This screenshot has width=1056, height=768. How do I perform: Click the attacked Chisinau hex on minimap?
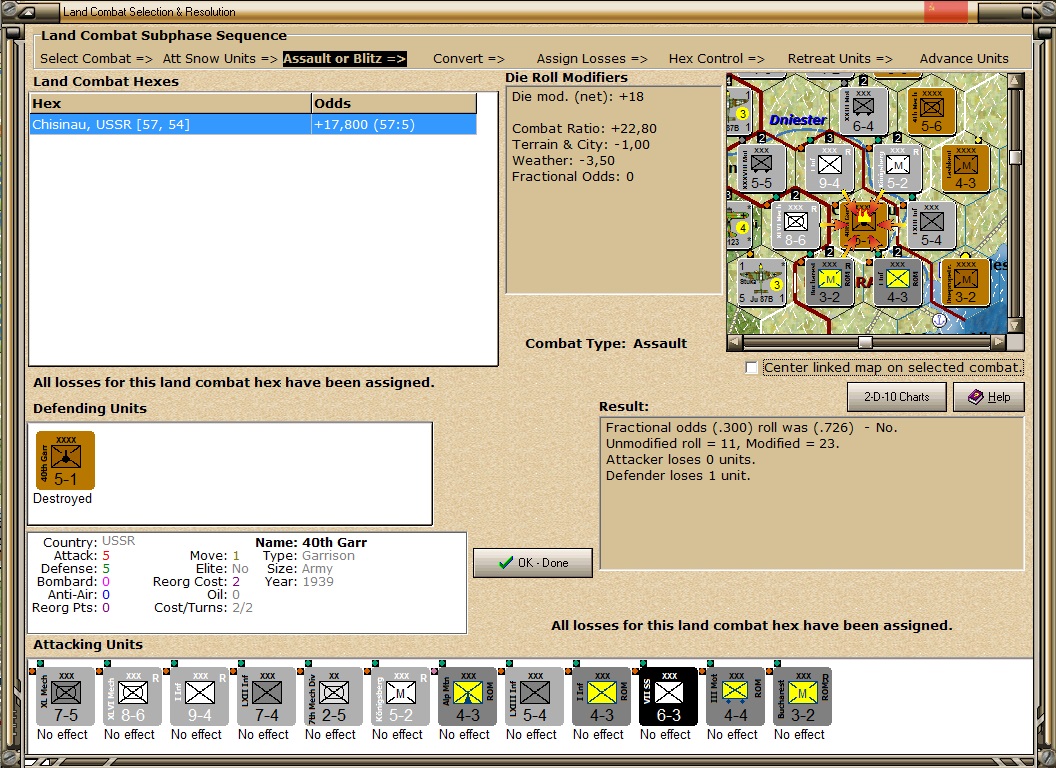click(863, 226)
